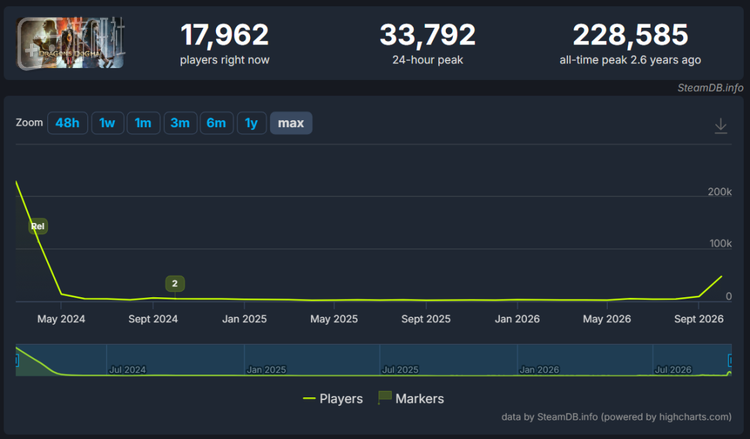
Task: Click the chart download icon
Action: click(720, 126)
